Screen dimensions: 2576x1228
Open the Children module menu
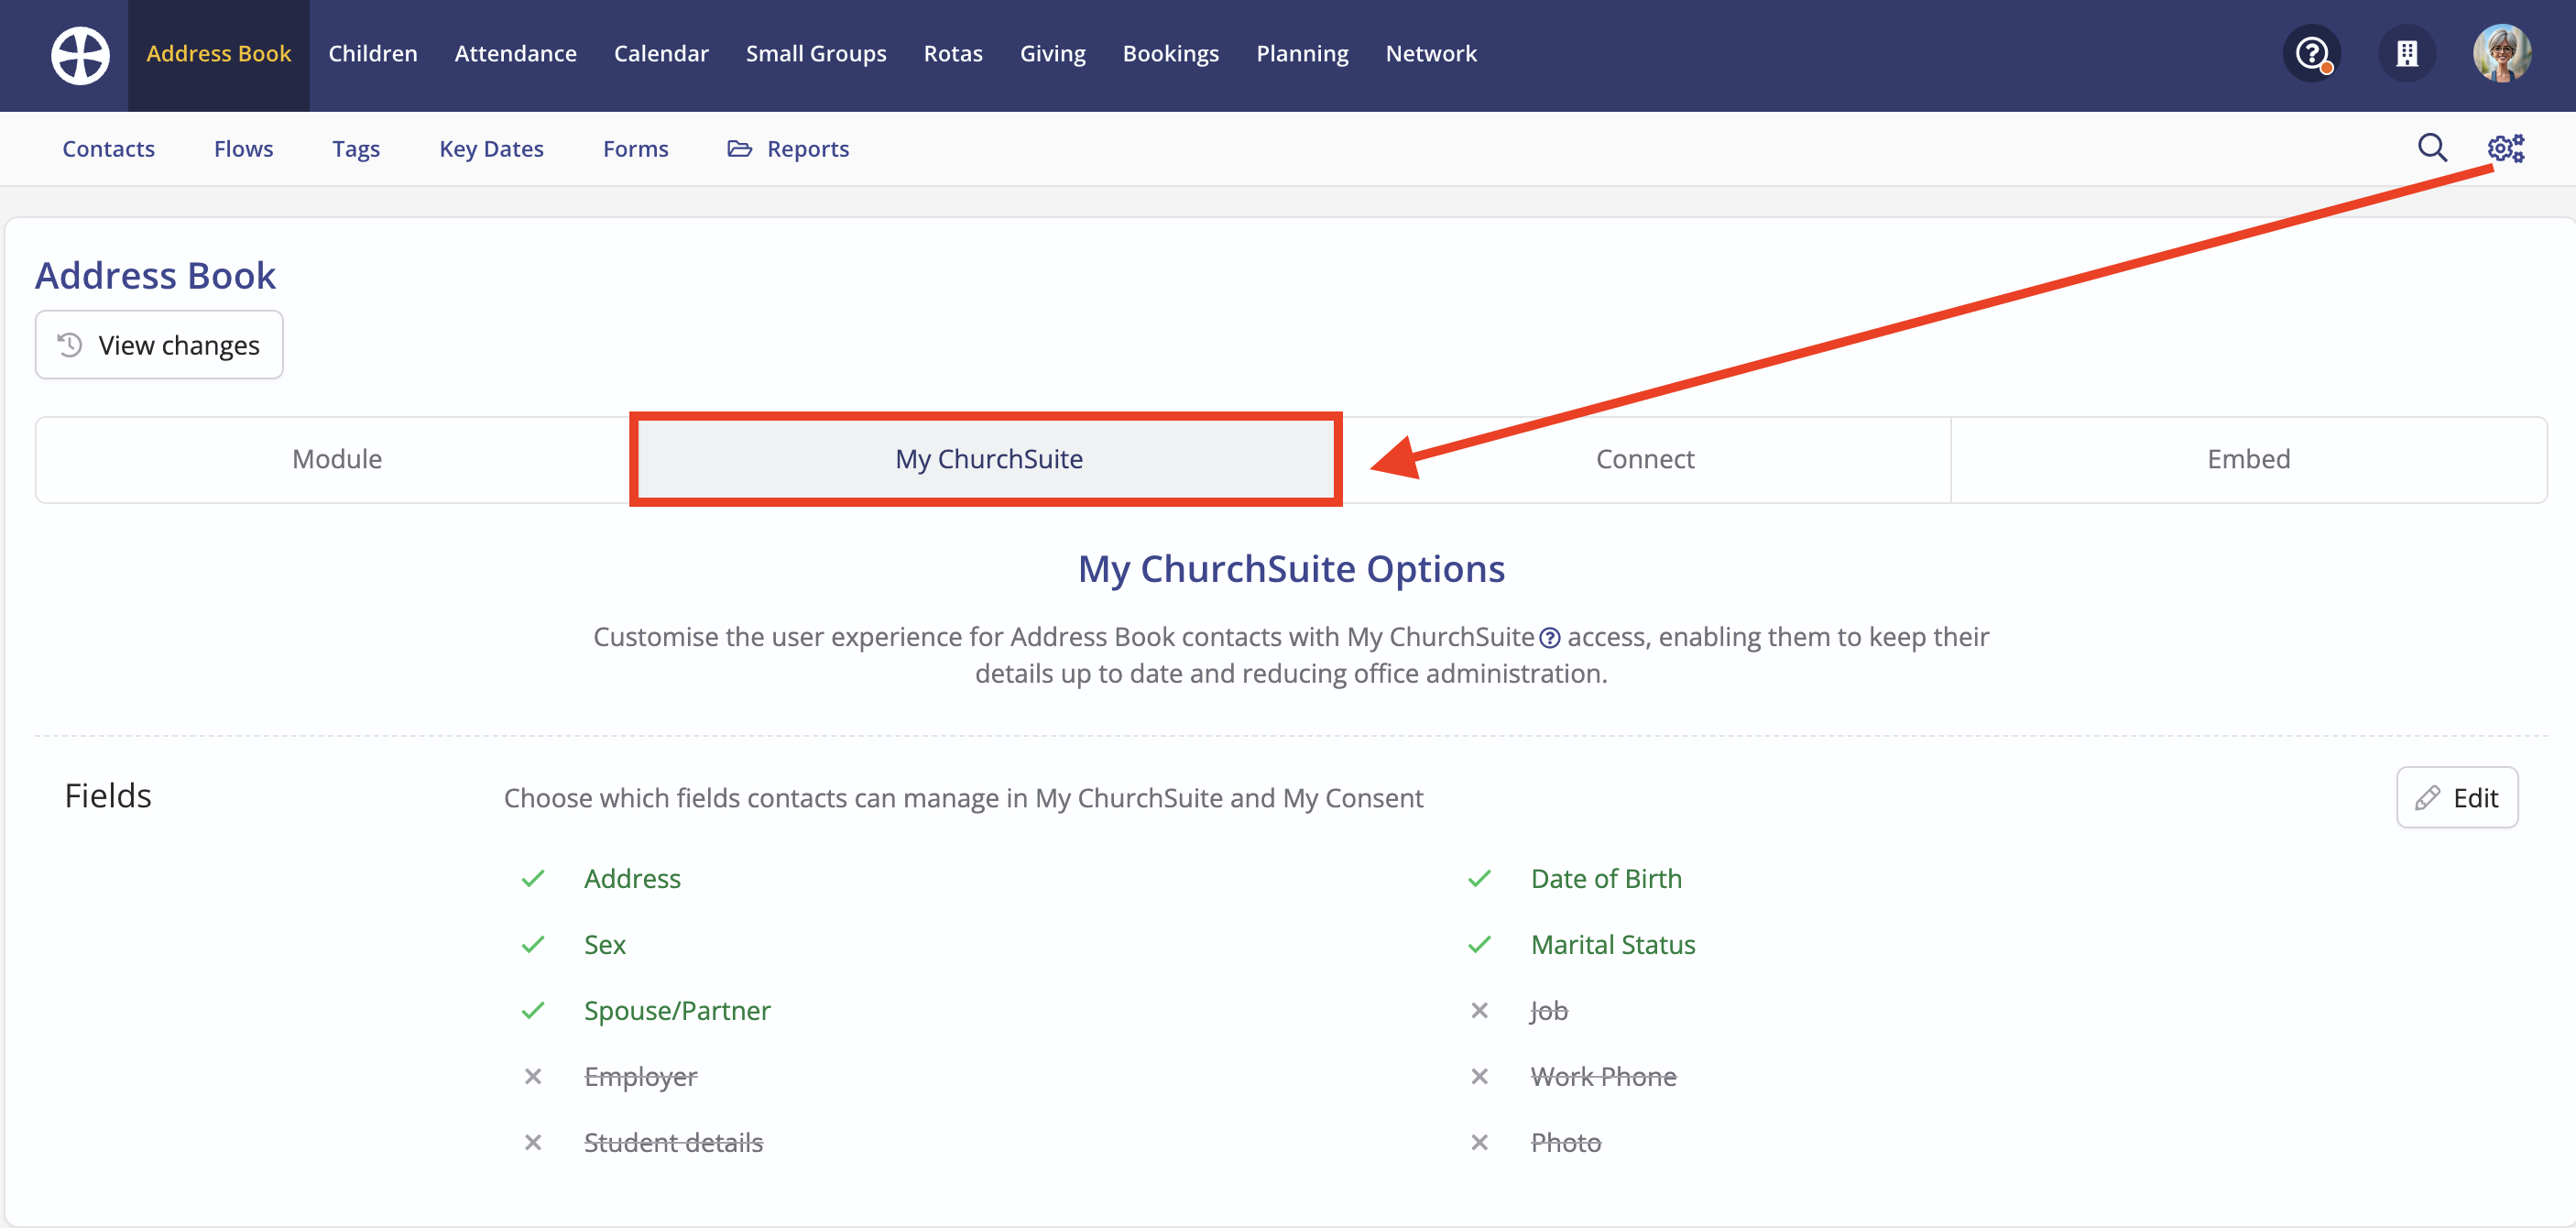(372, 54)
